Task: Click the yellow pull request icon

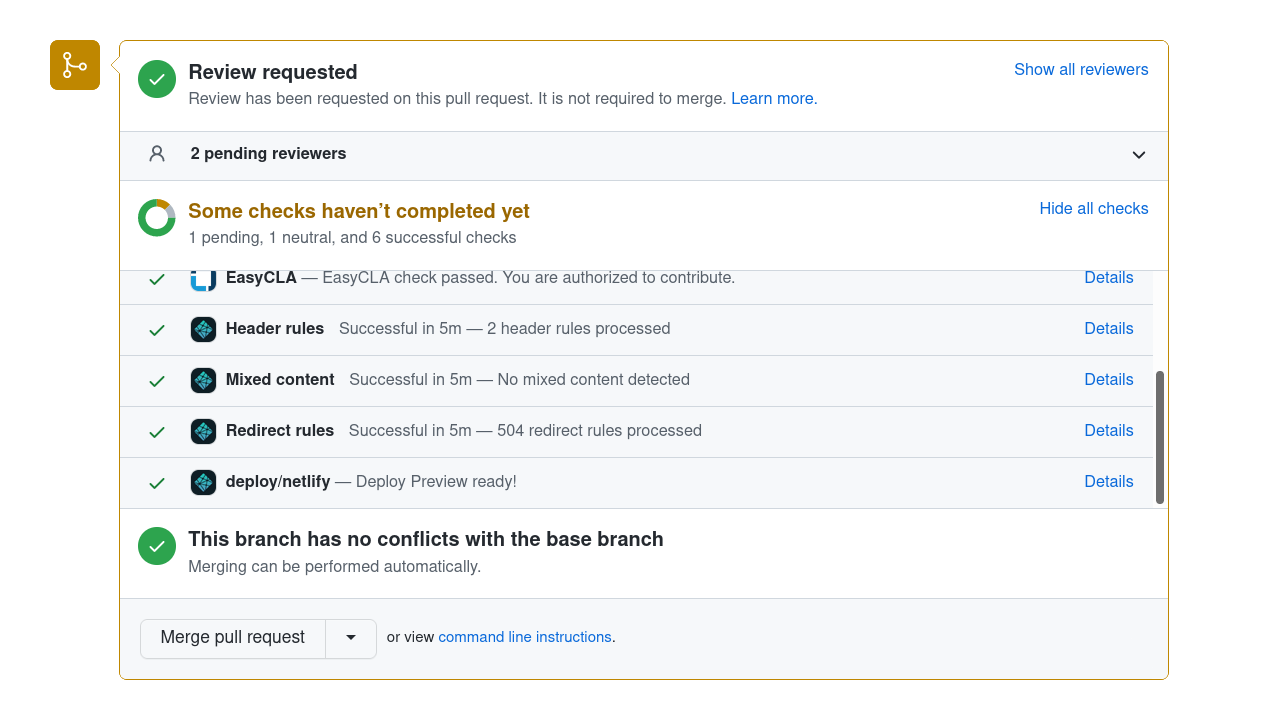Action: pyautogui.click(x=74, y=64)
